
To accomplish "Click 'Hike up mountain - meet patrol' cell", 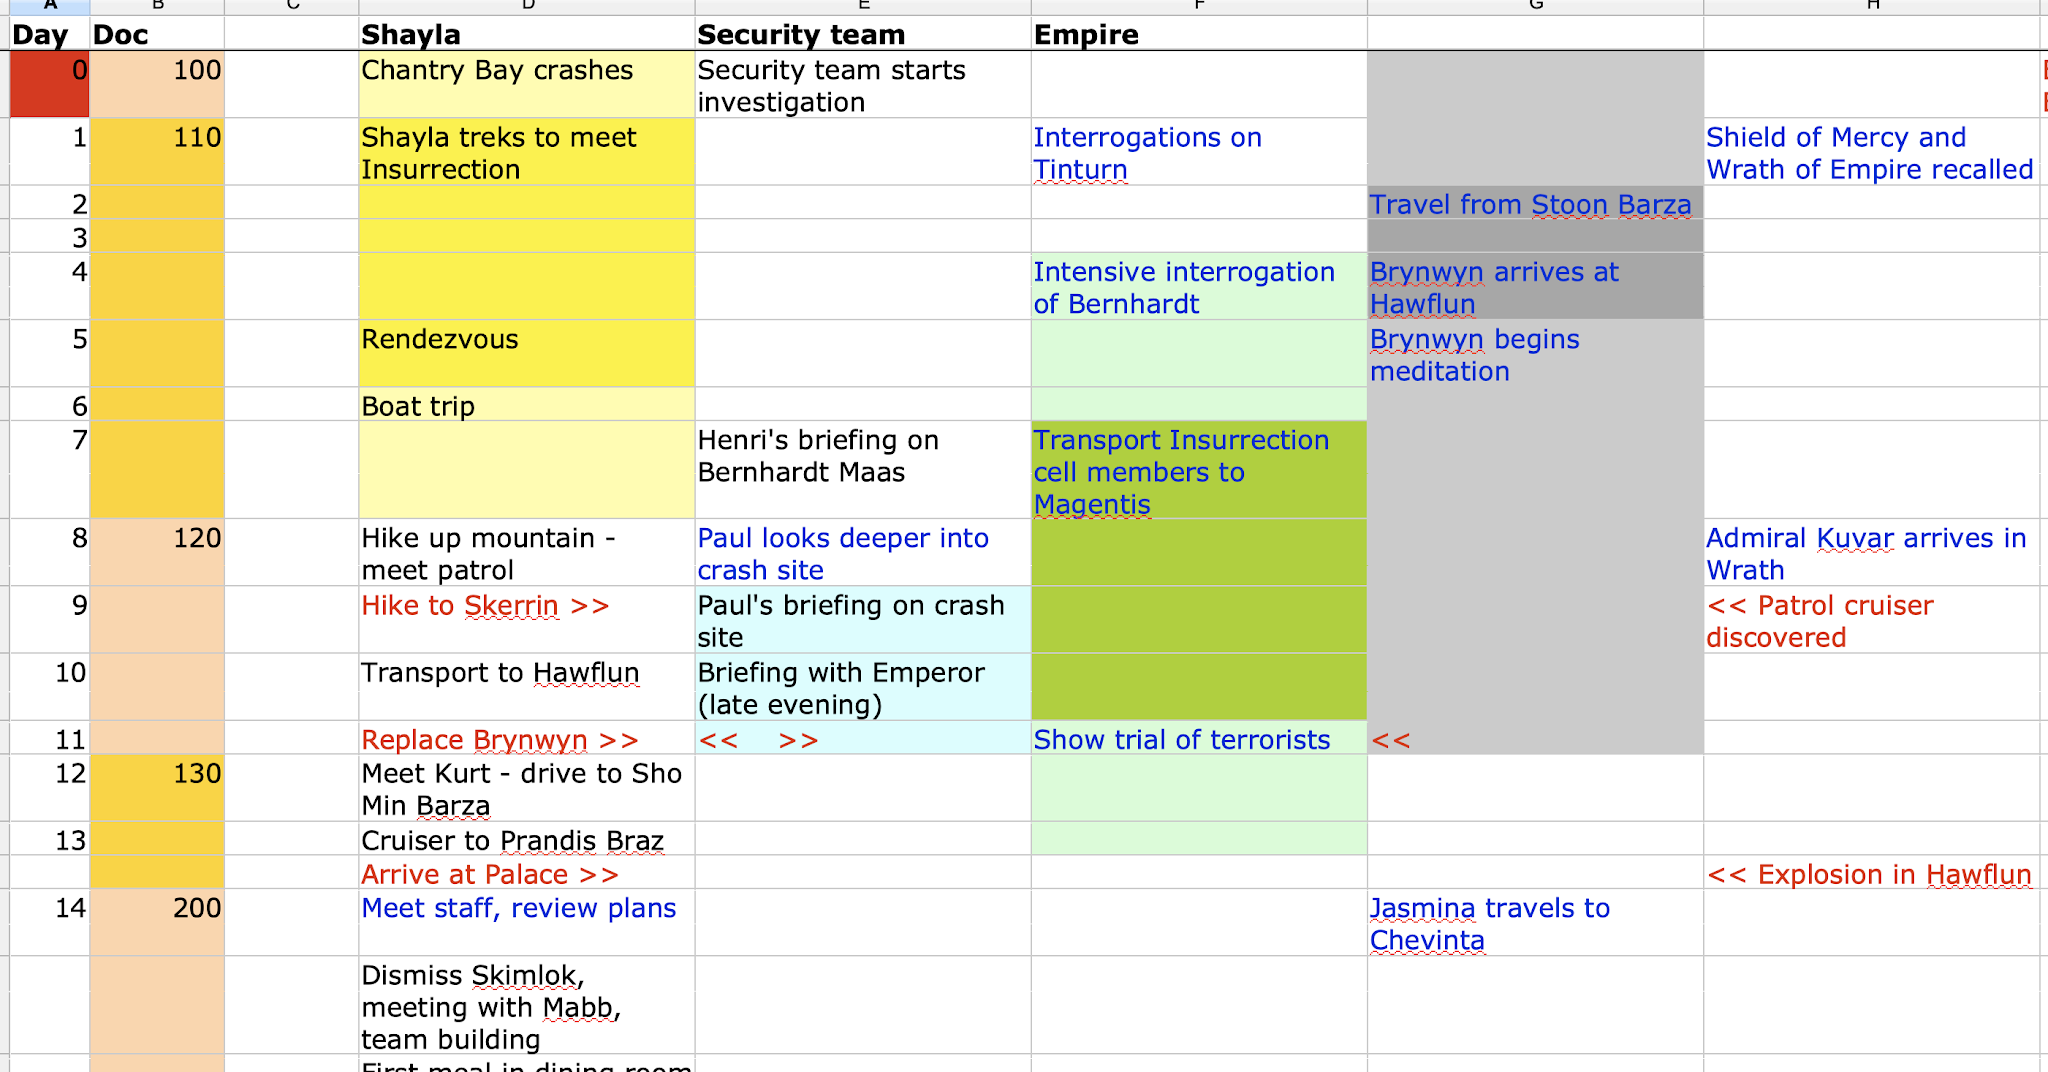I will [527, 552].
